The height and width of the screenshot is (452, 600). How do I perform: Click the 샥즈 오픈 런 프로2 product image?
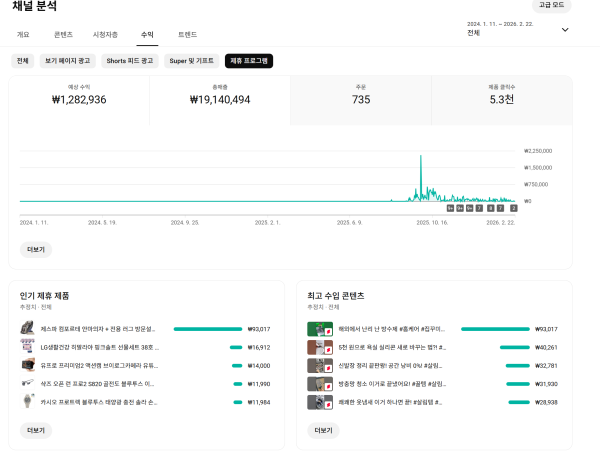(27, 383)
